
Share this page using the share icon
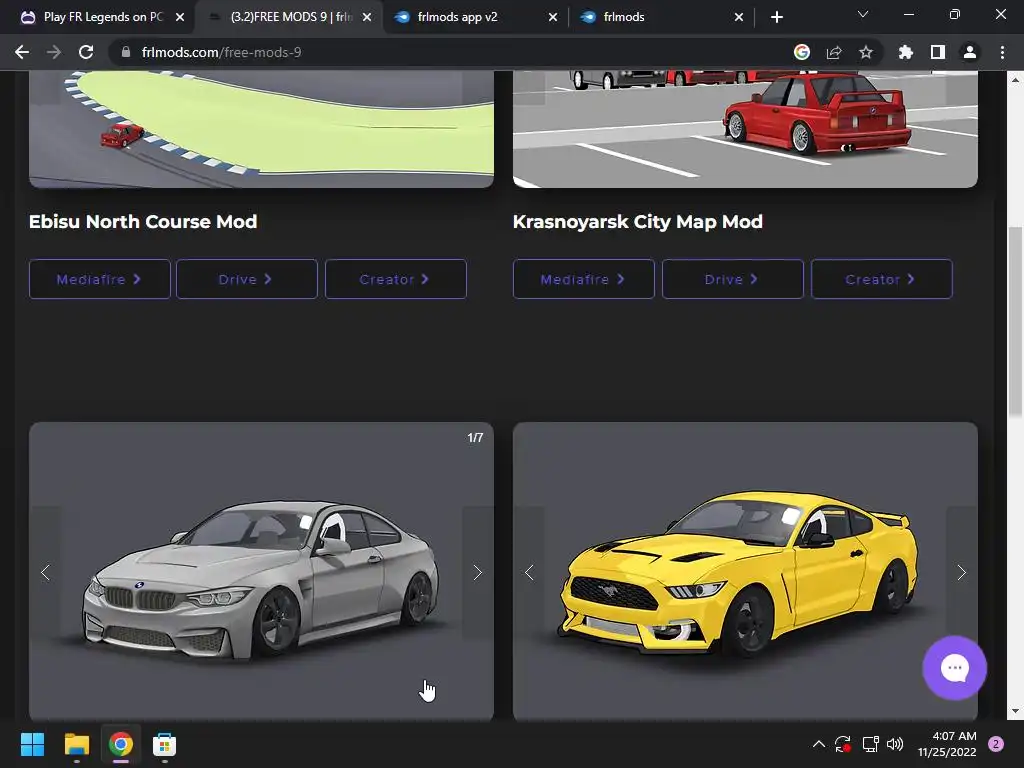[x=834, y=52]
